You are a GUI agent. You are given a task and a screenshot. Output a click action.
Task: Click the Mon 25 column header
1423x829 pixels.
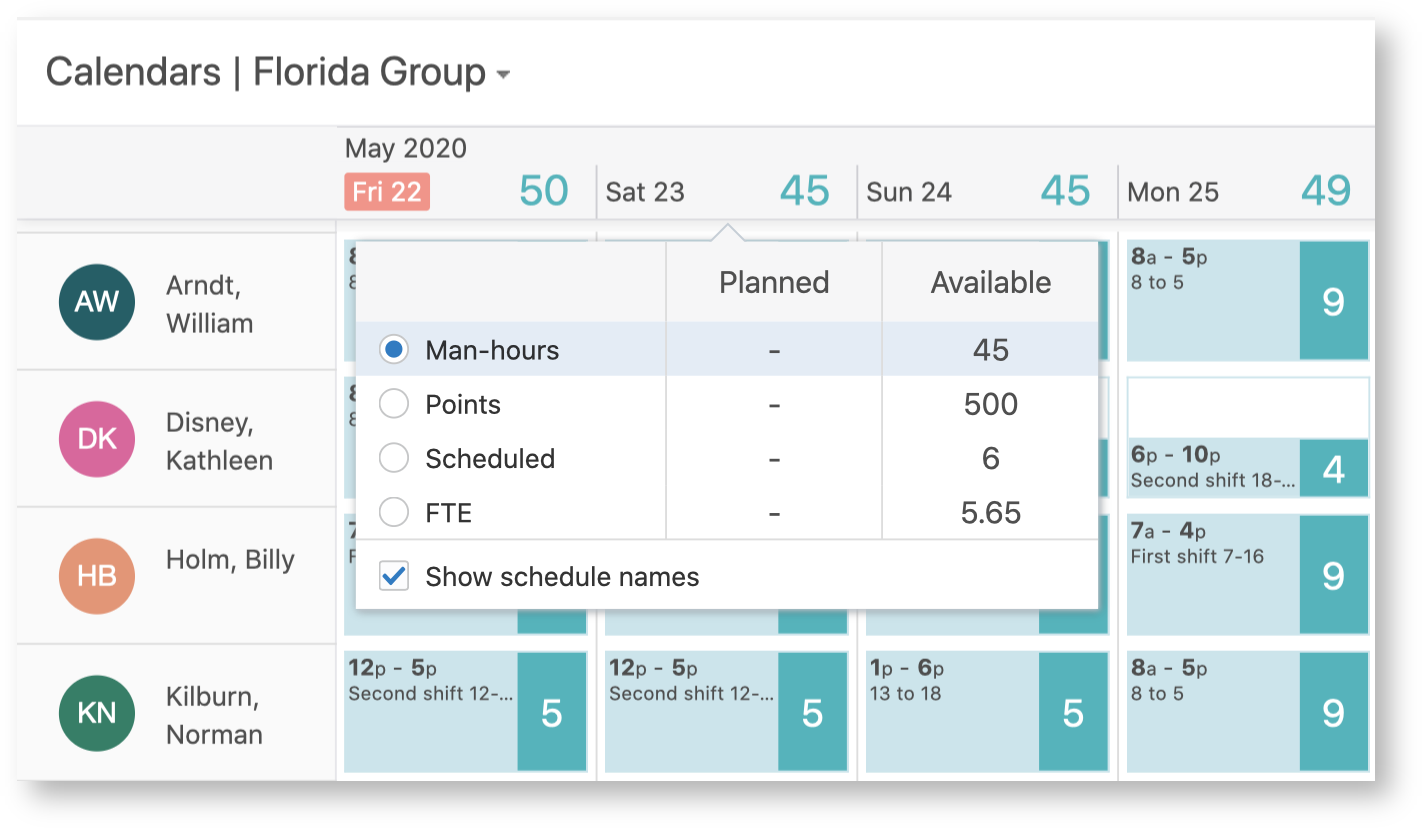point(1172,192)
